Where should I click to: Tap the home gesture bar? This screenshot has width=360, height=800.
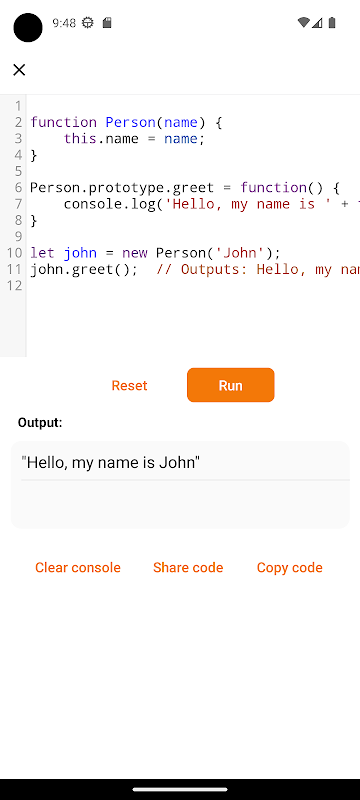180,789
